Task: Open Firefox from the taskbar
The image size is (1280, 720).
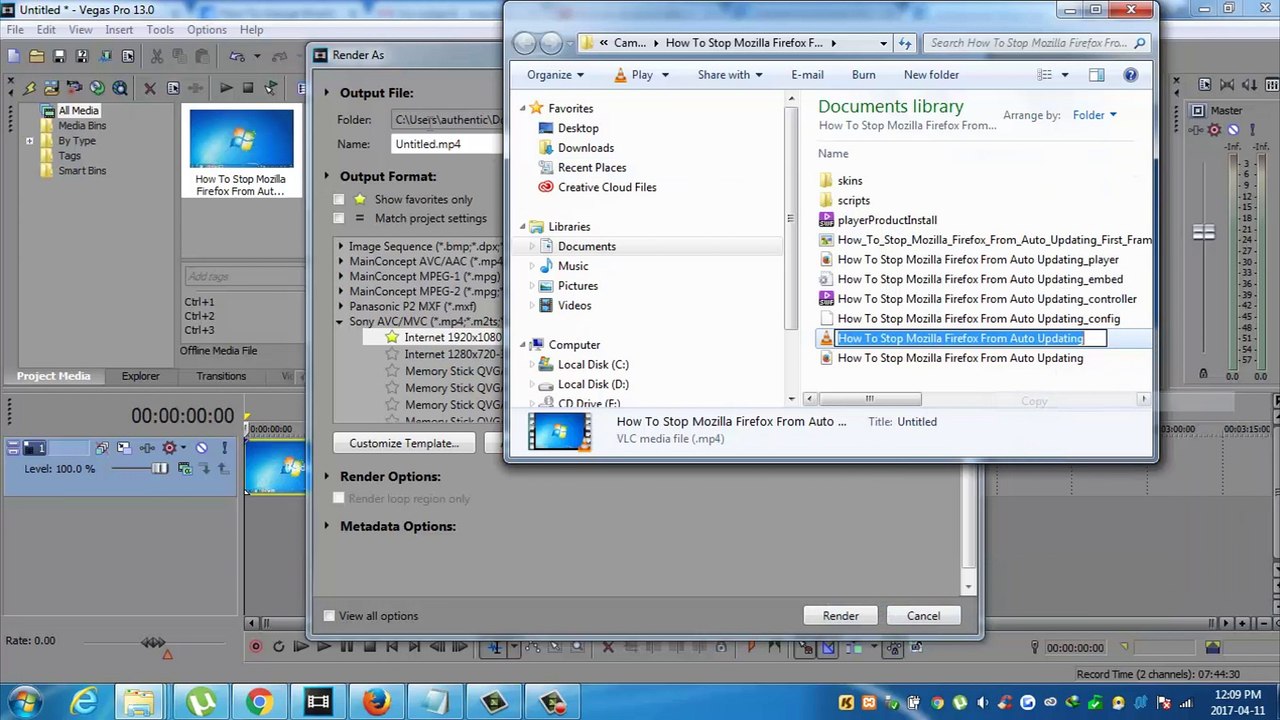Action: pos(377,702)
